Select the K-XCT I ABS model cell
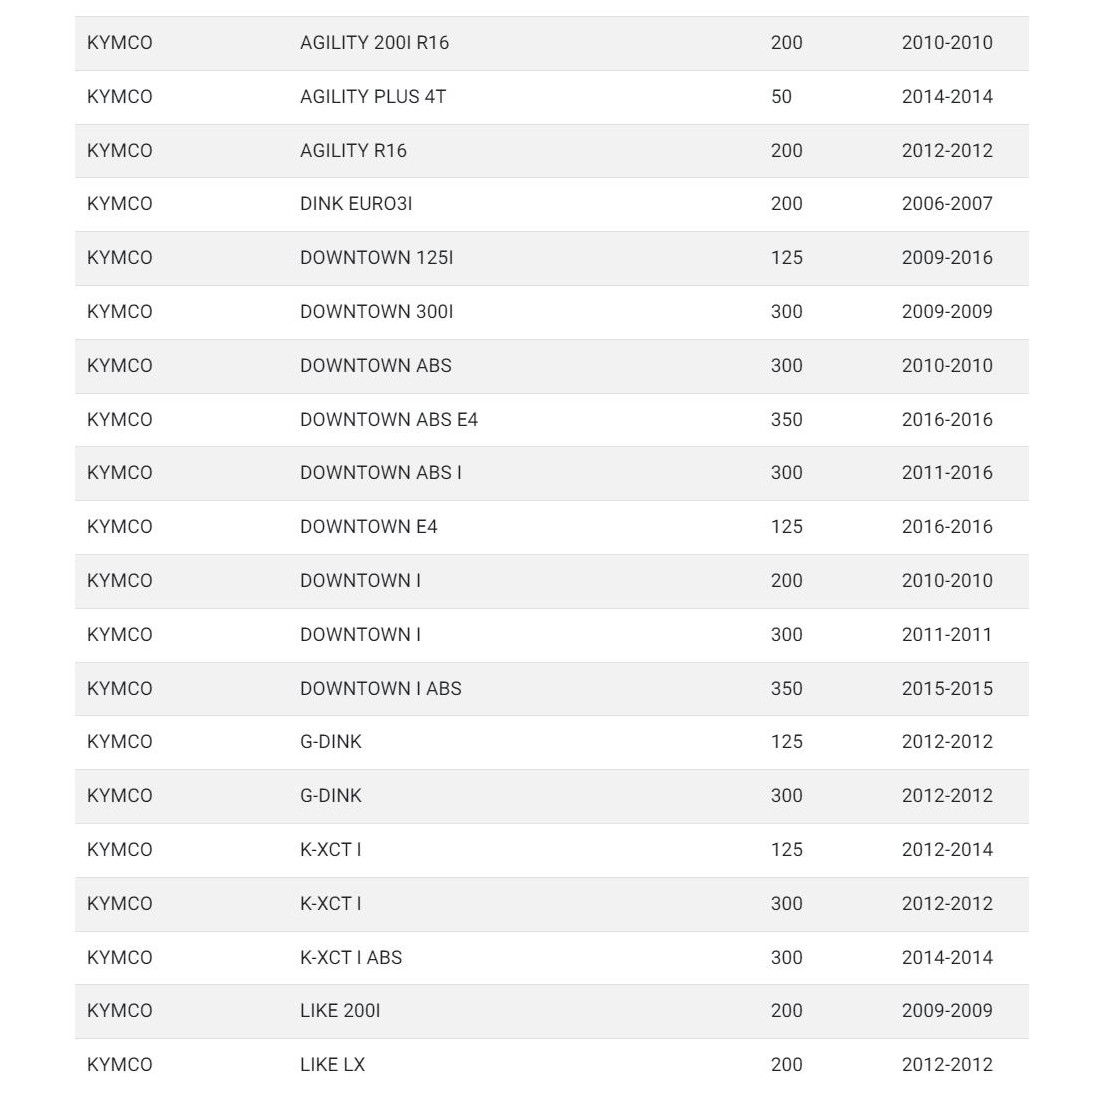The height and width of the screenshot is (1100, 1100). pyautogui.click(x=351, y=958)
